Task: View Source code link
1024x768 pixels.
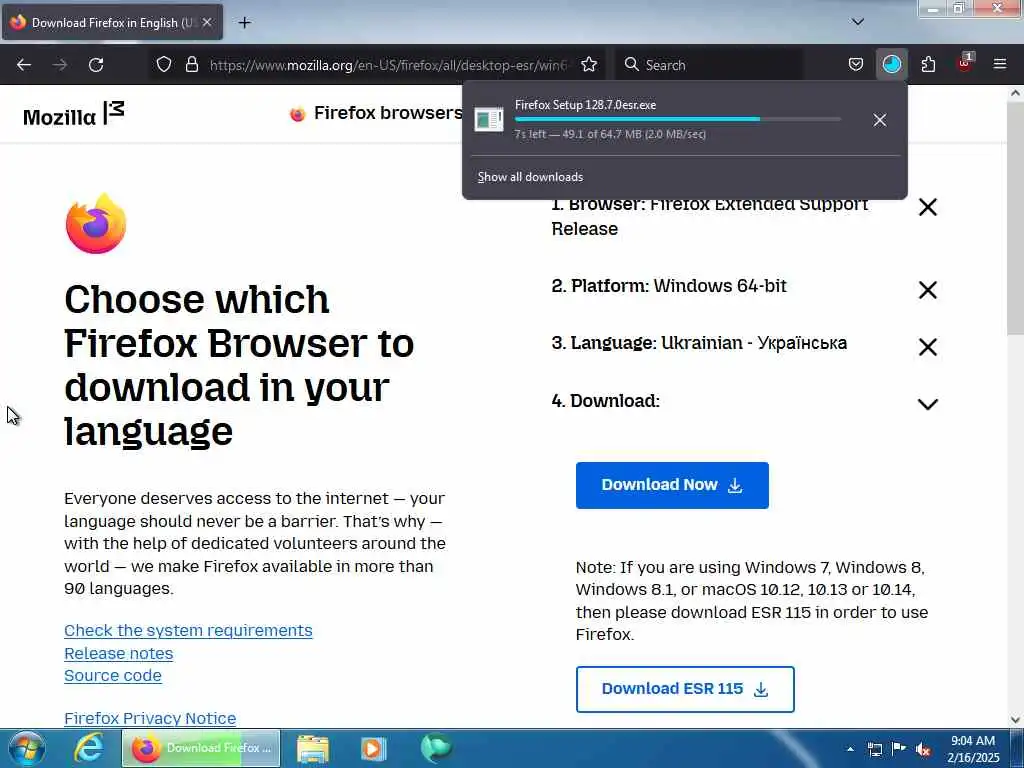Action: [112, 676]
